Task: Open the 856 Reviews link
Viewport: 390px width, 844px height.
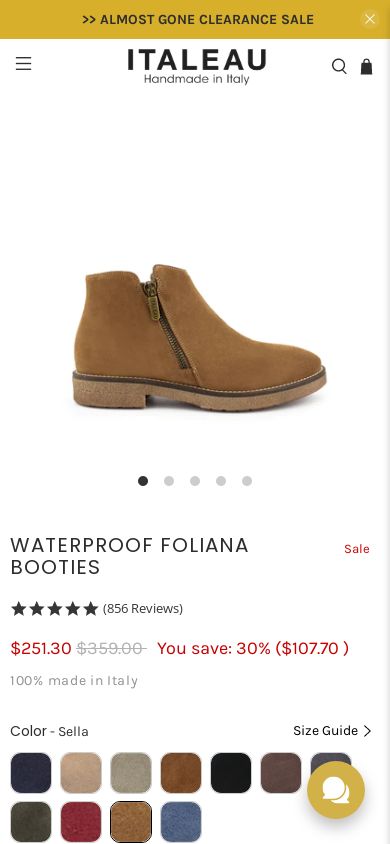Action: 143,609
